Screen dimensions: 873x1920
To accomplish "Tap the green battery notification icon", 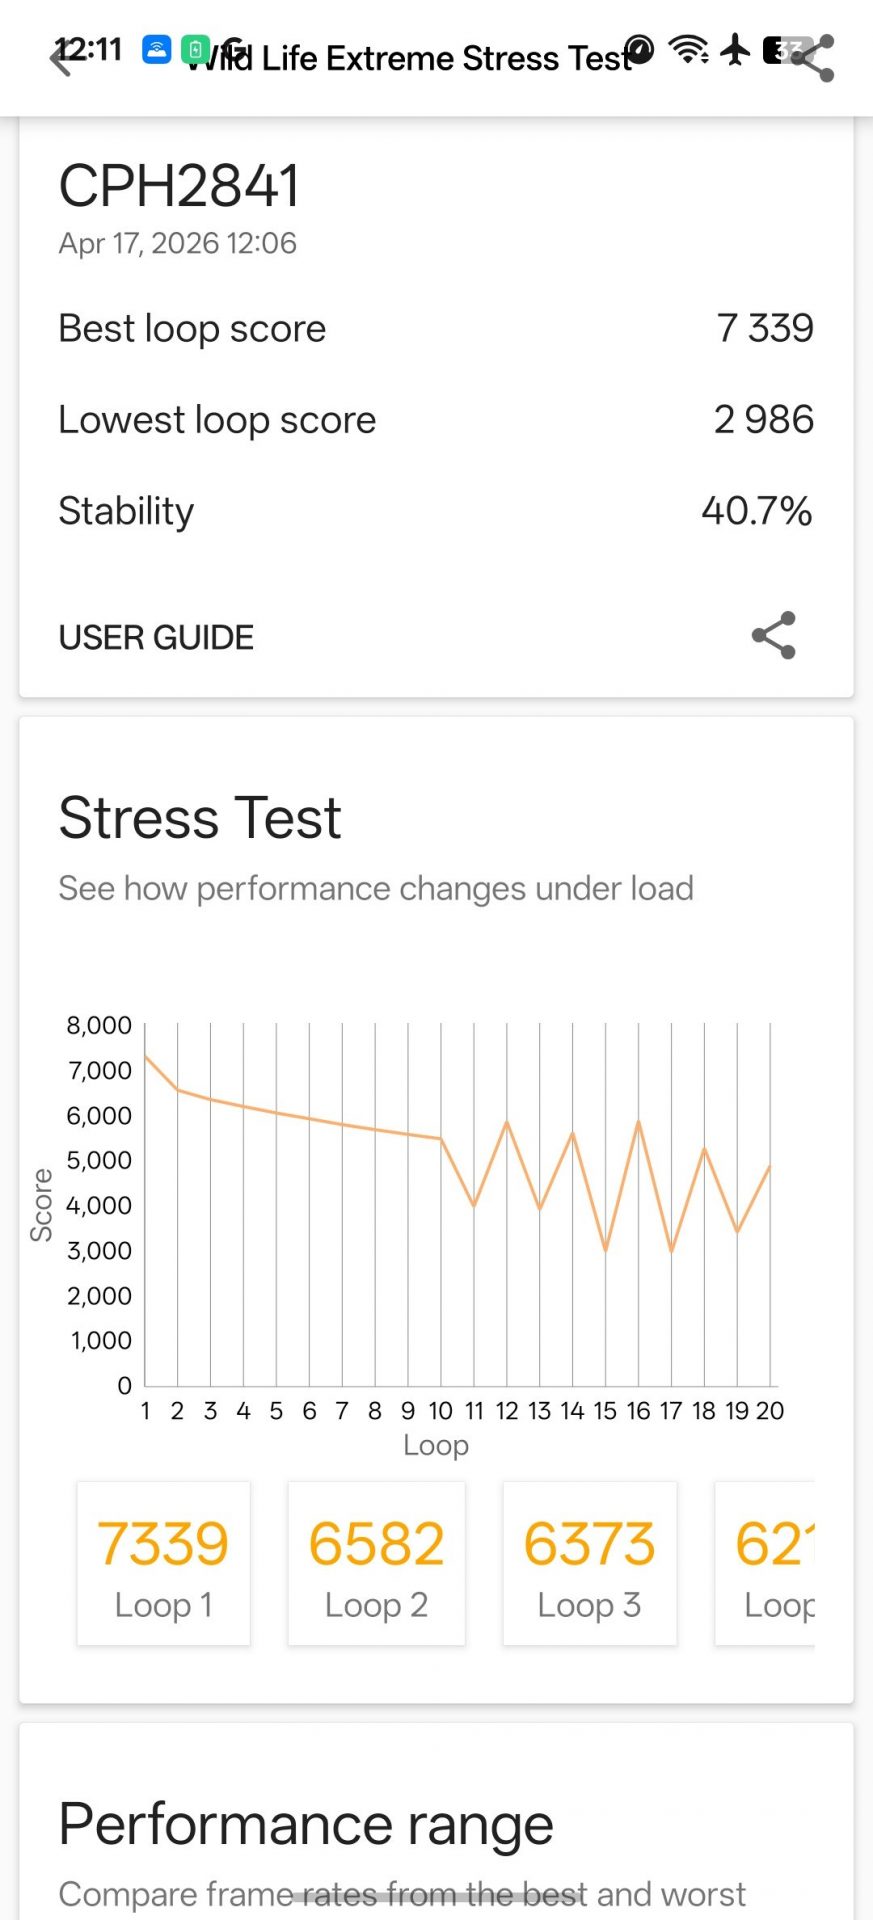I will tap(194, 49).
